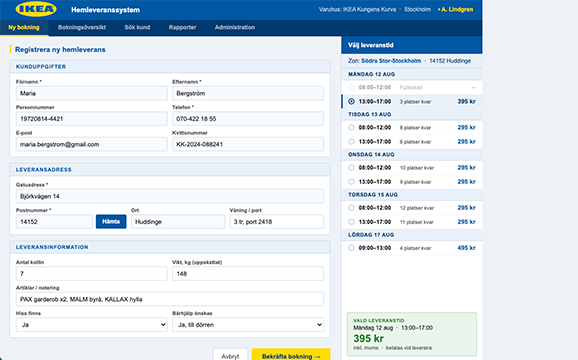Open the Rapporter tab

click(x=182, y=27)
